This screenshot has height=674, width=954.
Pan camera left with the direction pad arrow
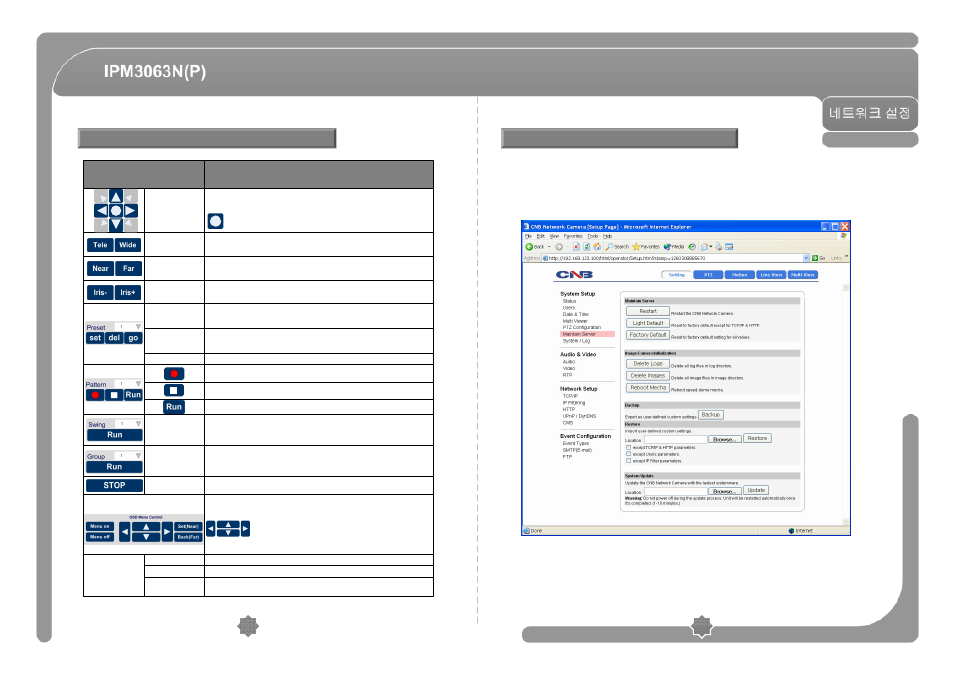click(101, 210)
